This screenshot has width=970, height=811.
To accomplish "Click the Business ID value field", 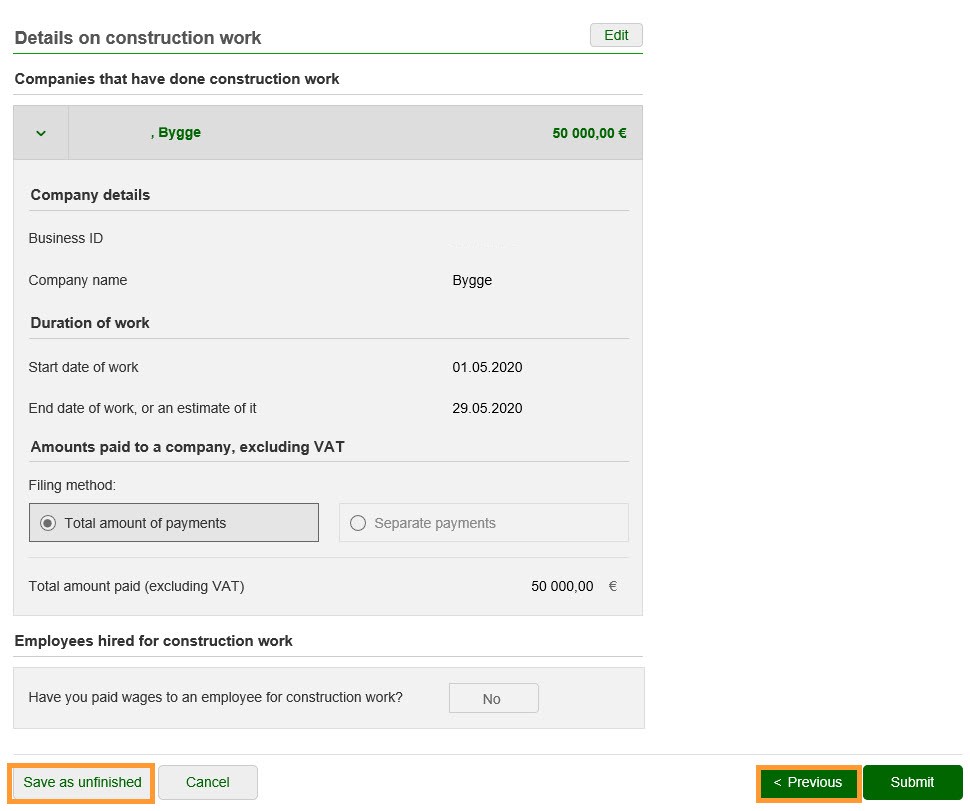I will [480, 239].
